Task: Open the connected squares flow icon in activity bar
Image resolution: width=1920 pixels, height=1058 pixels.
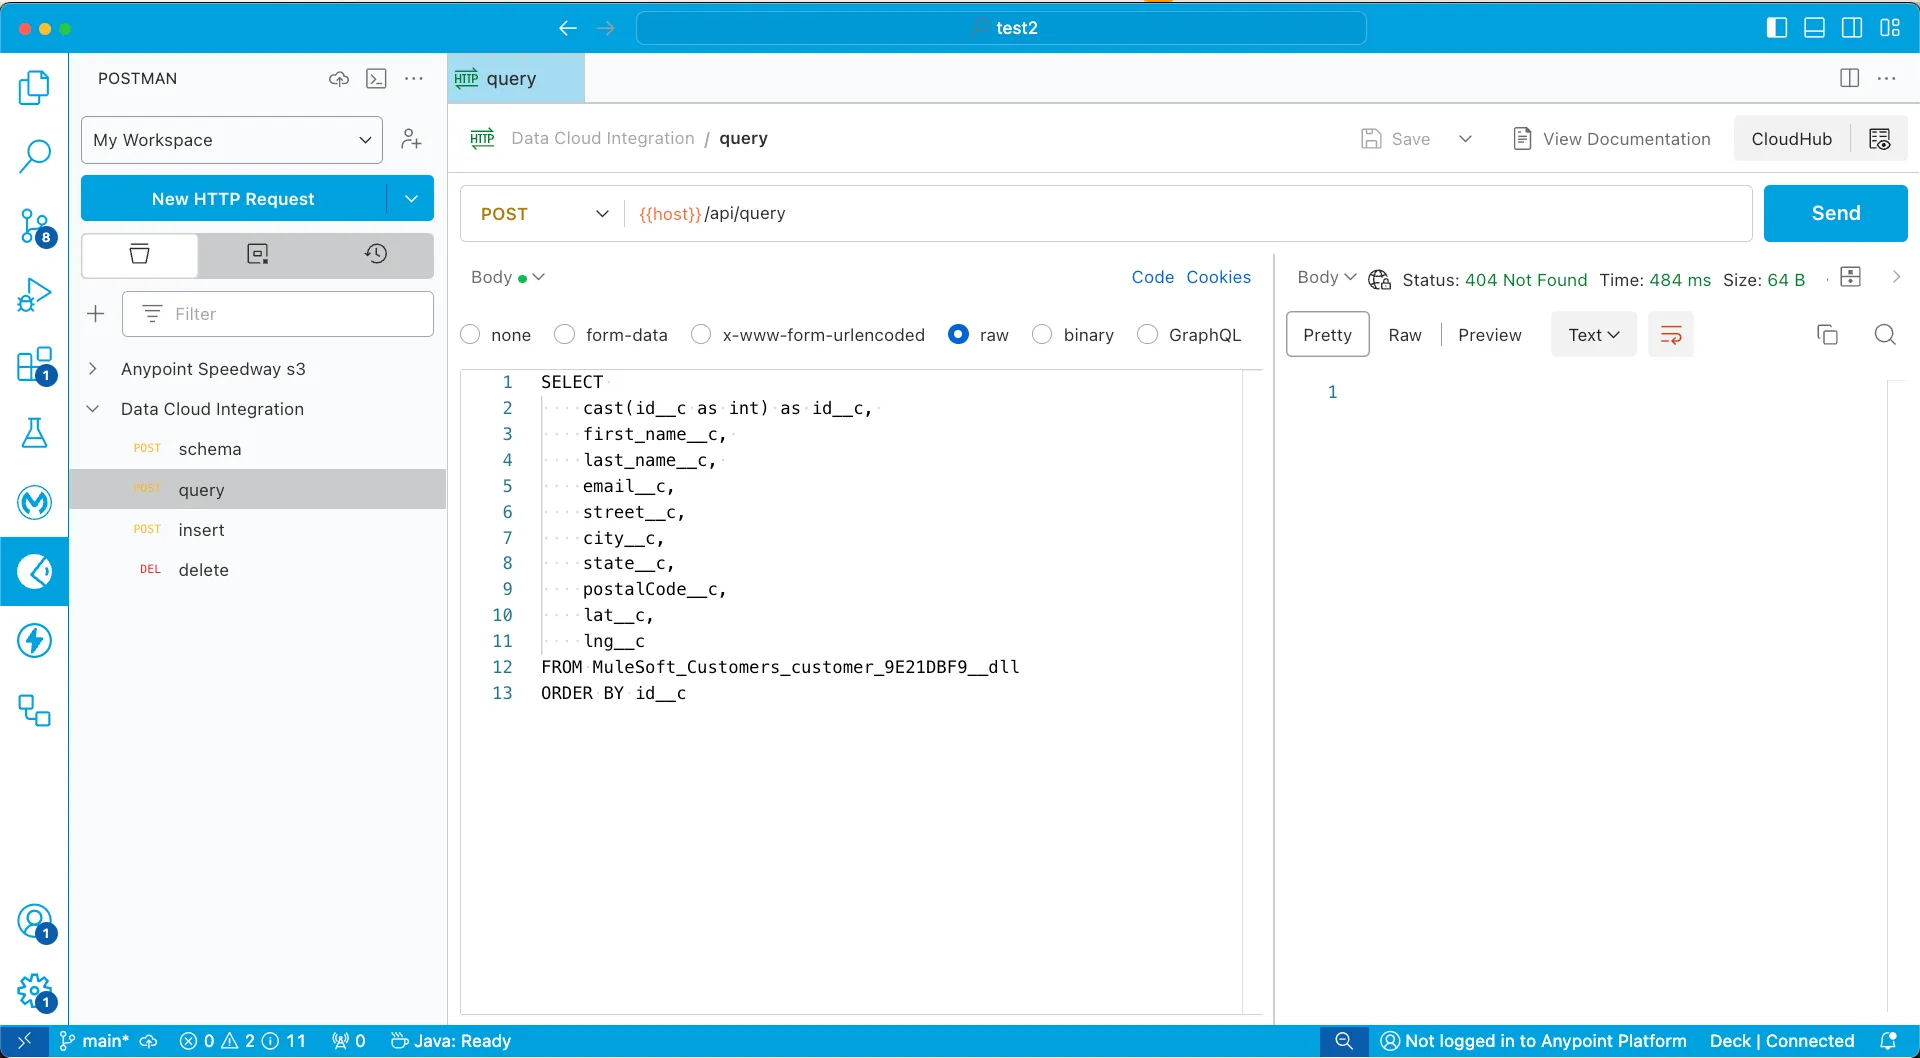Action: click(34, 710)
